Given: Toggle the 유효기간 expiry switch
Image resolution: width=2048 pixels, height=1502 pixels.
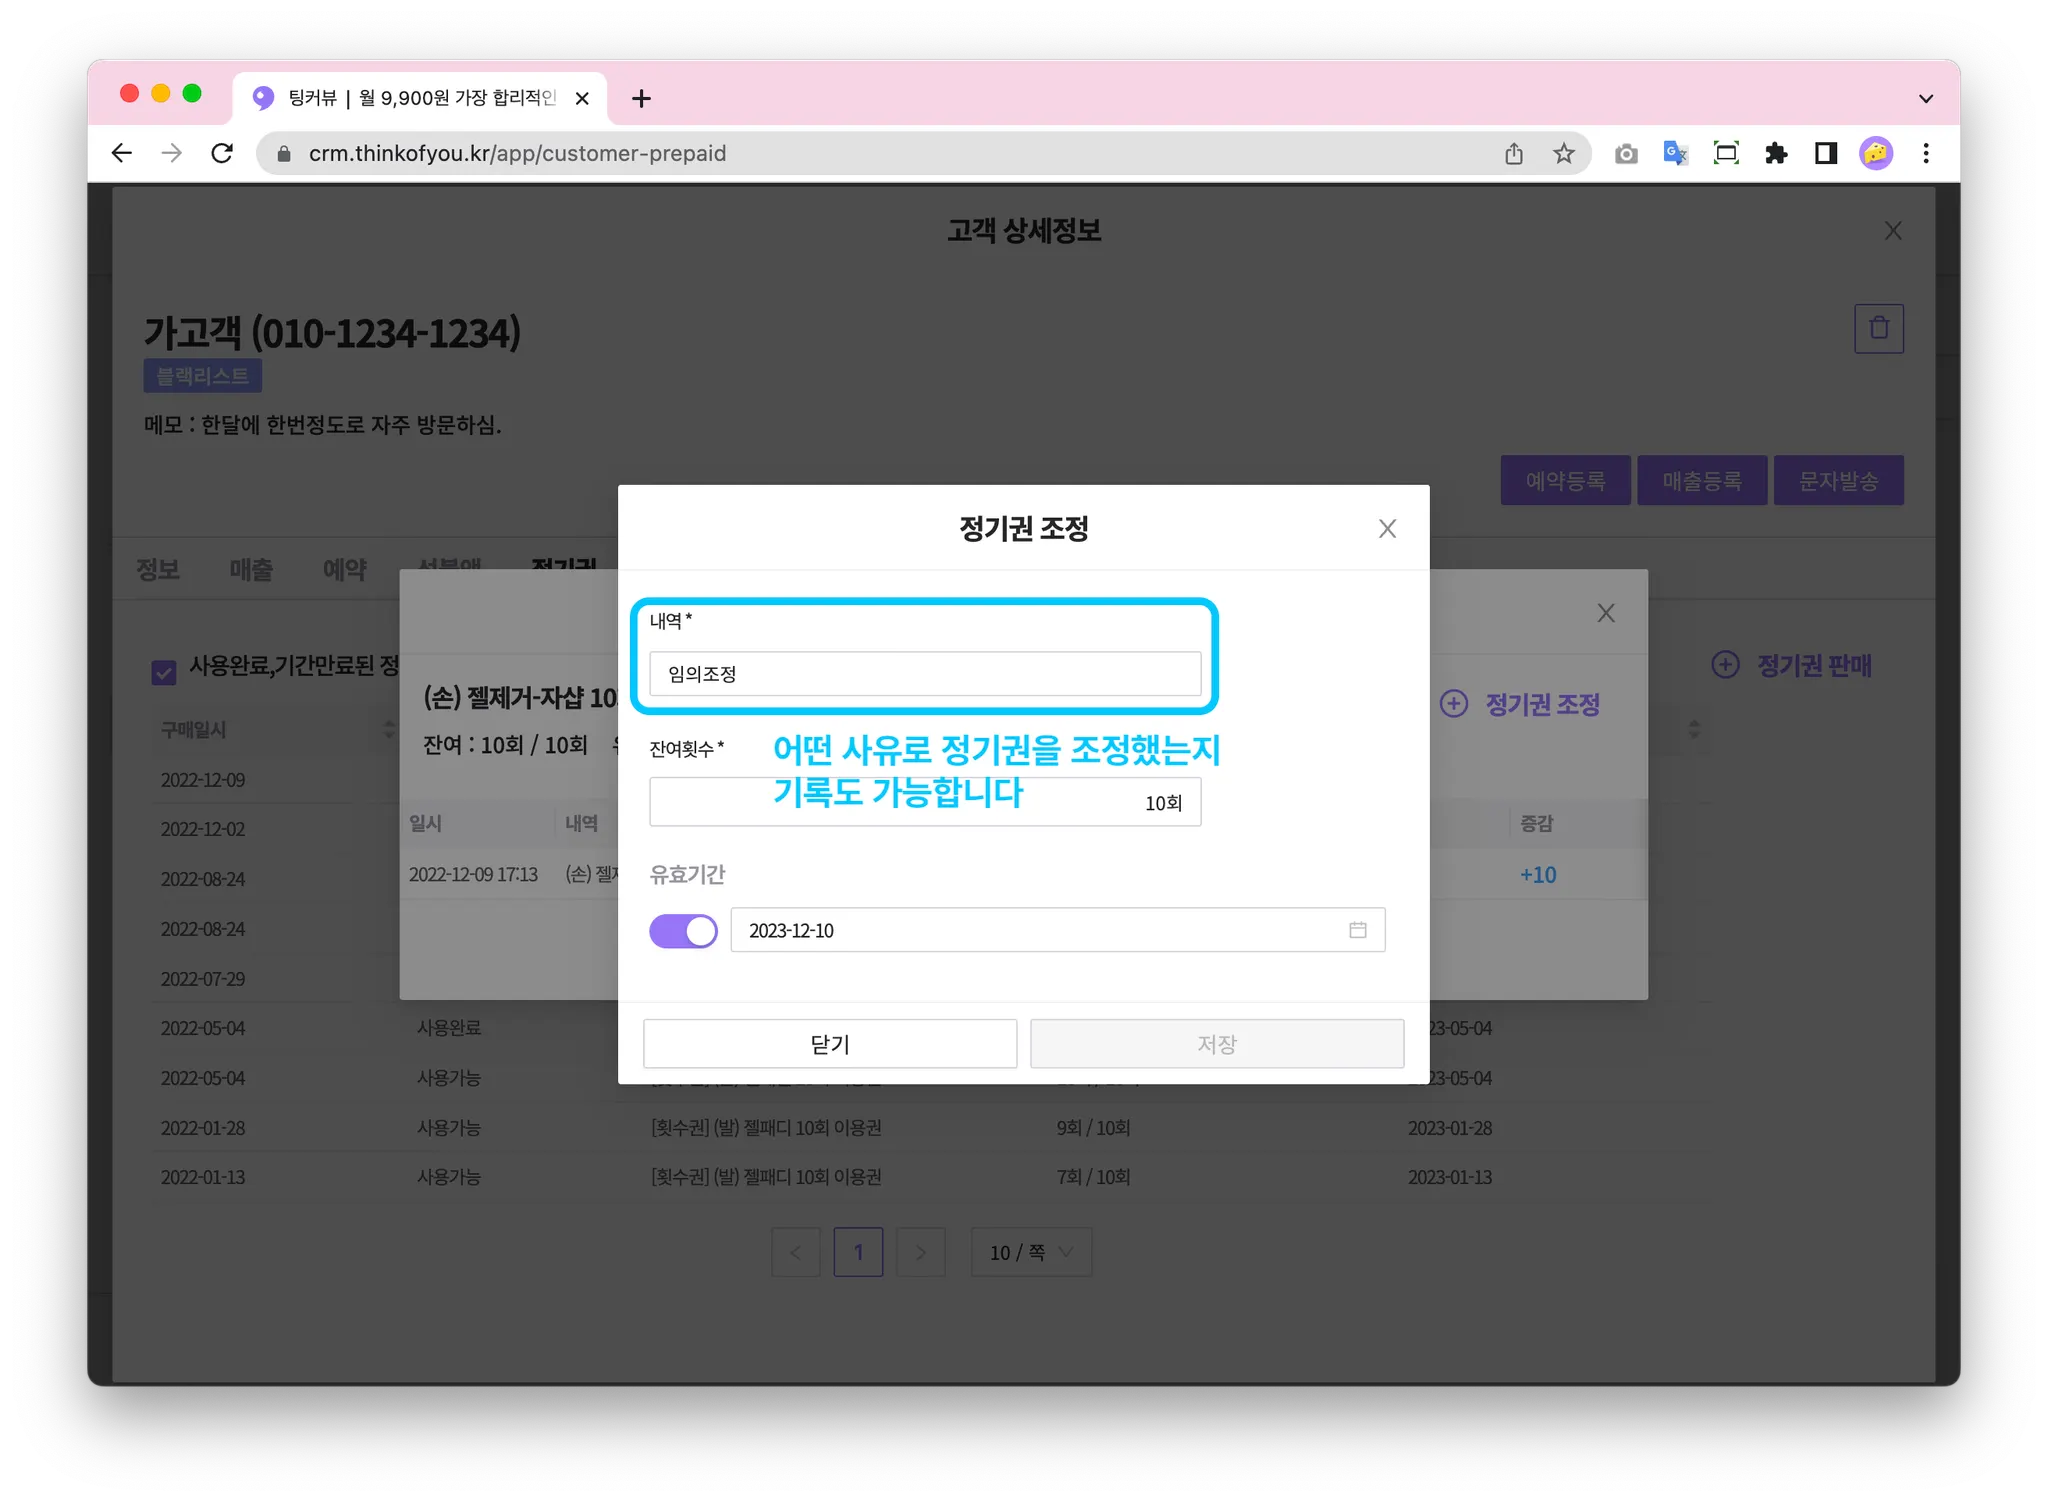Looking at the screenshot, I should pyautogui.click(x=683, y=931).
